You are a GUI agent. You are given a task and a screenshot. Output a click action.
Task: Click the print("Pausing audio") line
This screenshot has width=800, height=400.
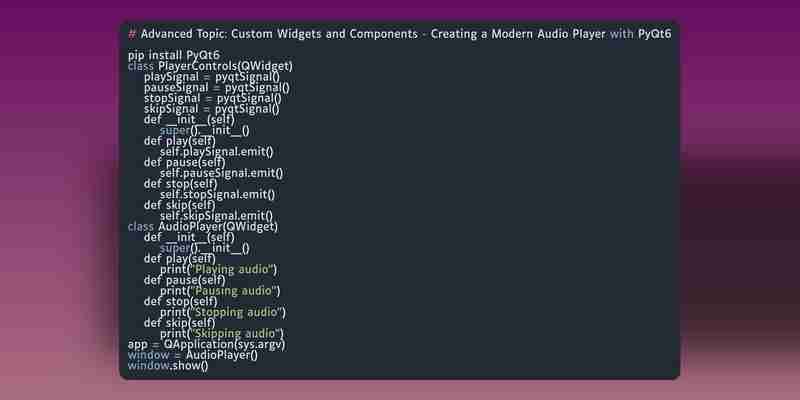[x=220, y=291]
